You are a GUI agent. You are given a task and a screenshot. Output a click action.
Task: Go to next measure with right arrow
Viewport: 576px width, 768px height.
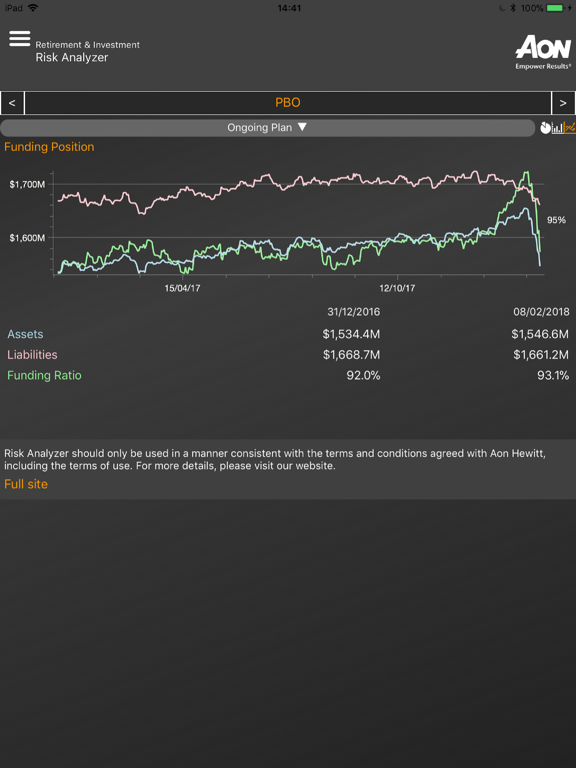563,103
